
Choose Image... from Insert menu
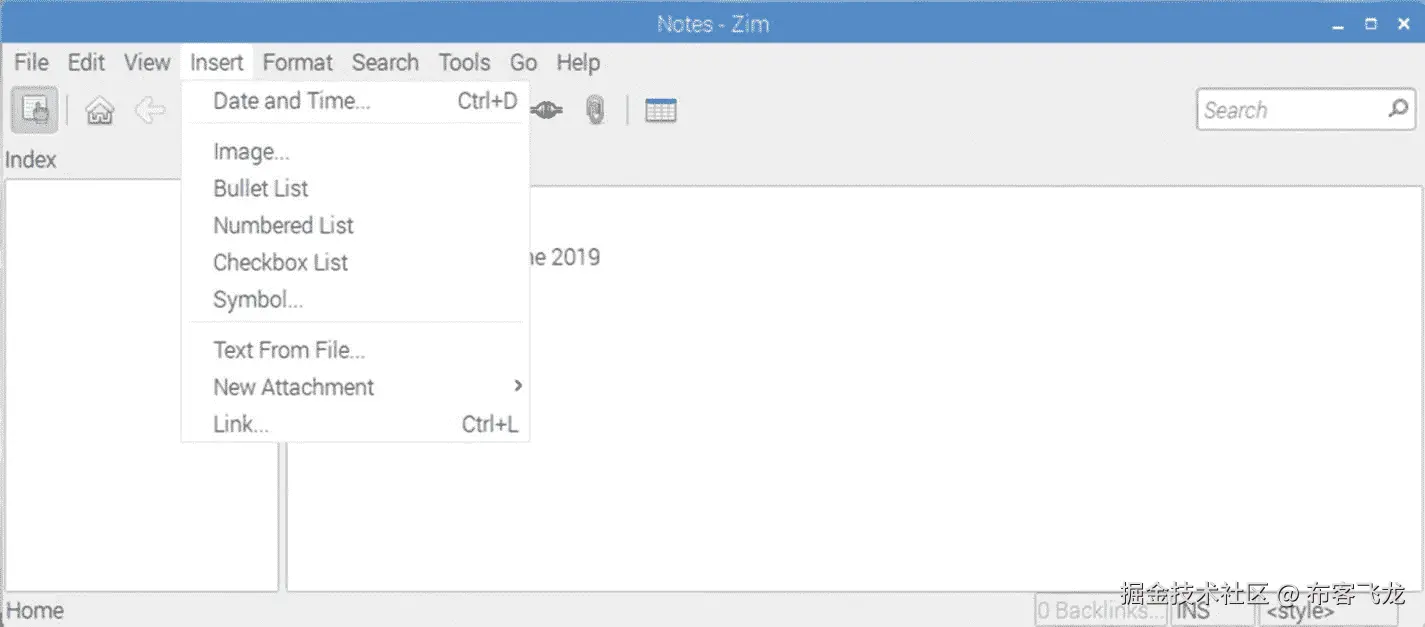tap(251, 152)
